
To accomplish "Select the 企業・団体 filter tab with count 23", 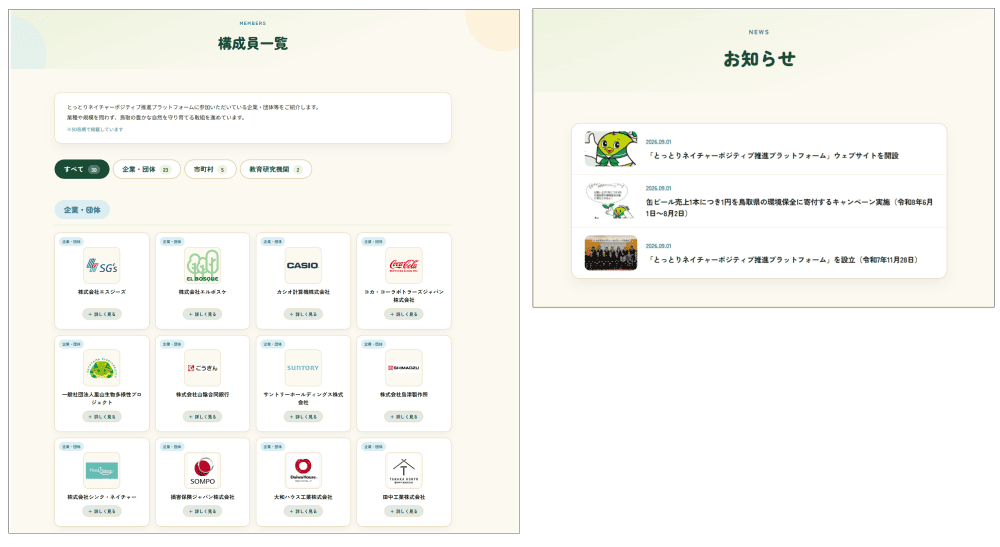I will pyautogui.click(x=147, y=169).
